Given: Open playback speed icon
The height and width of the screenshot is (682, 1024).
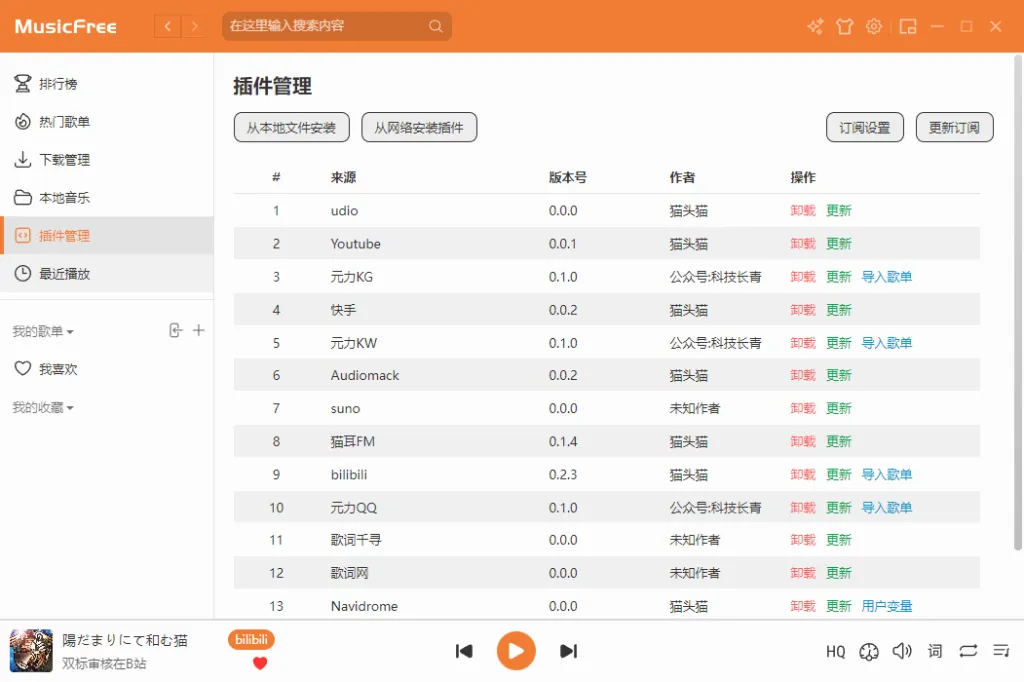Looking at the screenshot, I should click(869, 651).
